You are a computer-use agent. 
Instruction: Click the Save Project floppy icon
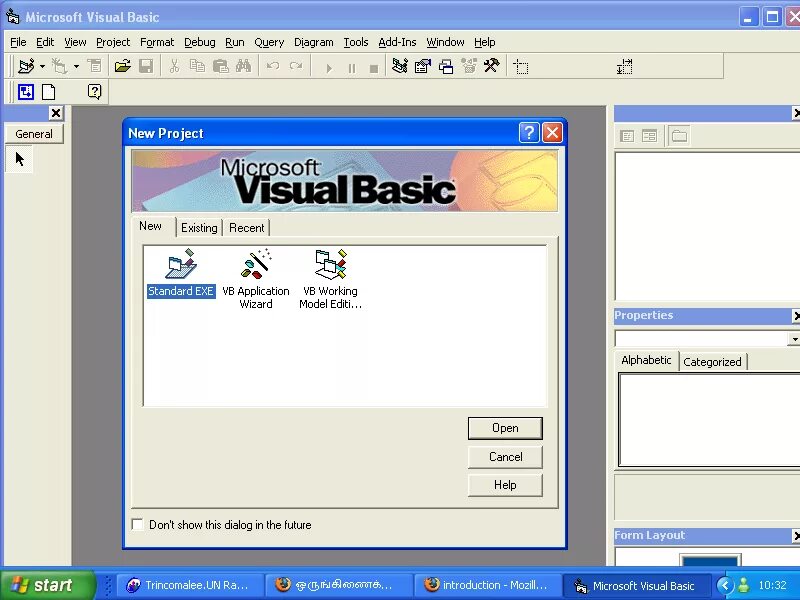coord(146,66)
